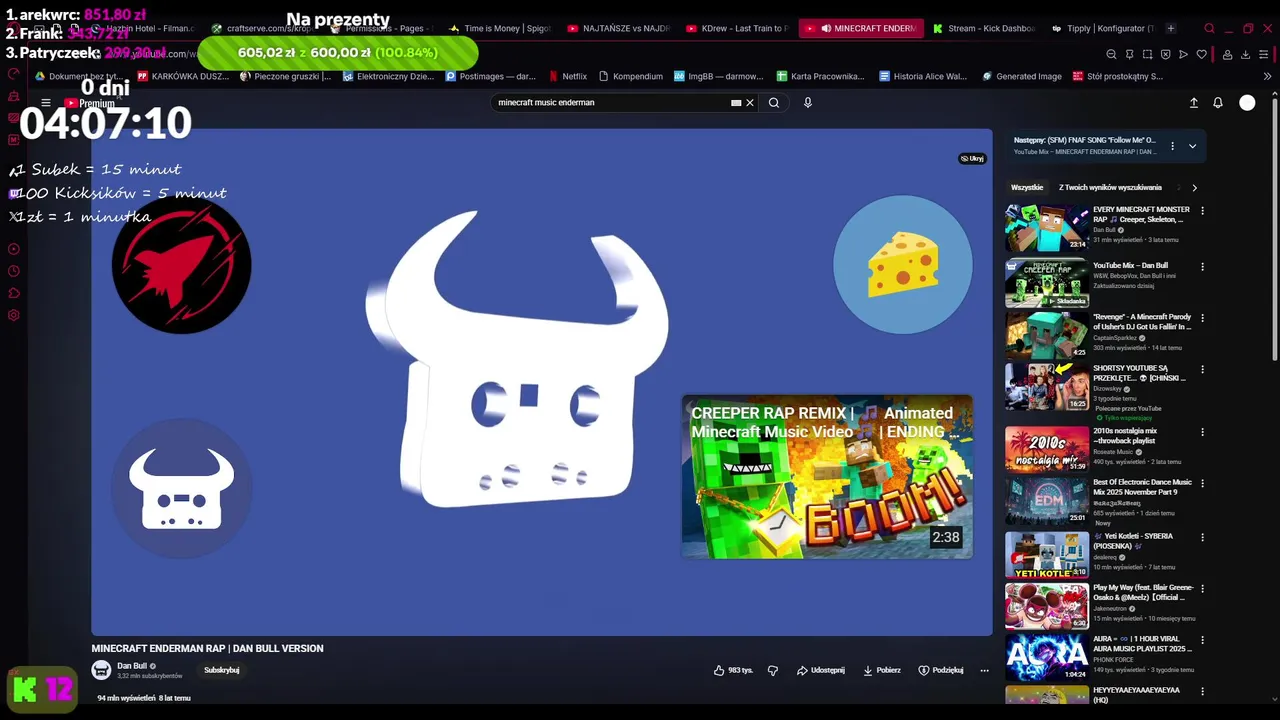Open Generated Image bookmark
This screenshot has width=1280, height=720.
(x=1022, y=76)
